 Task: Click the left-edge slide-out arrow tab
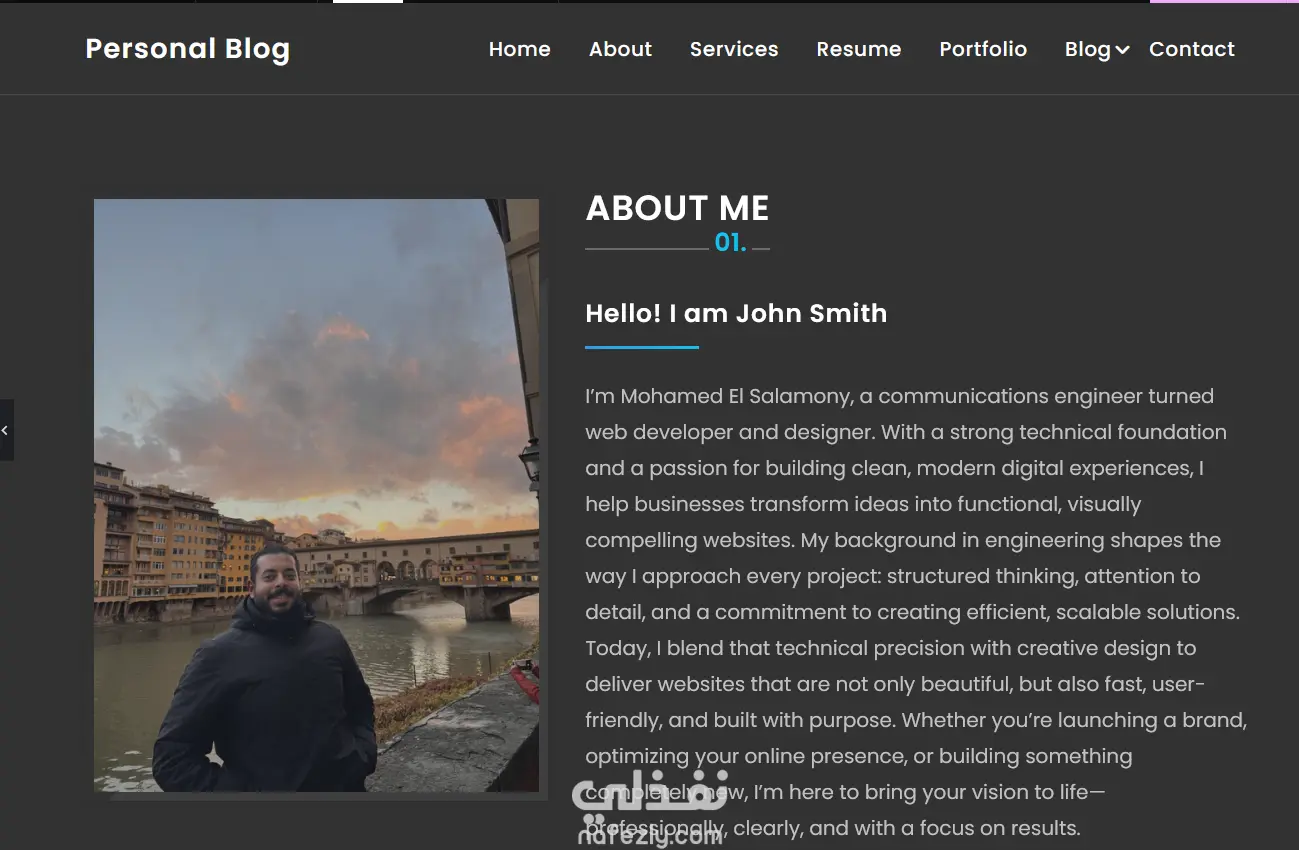6,430
